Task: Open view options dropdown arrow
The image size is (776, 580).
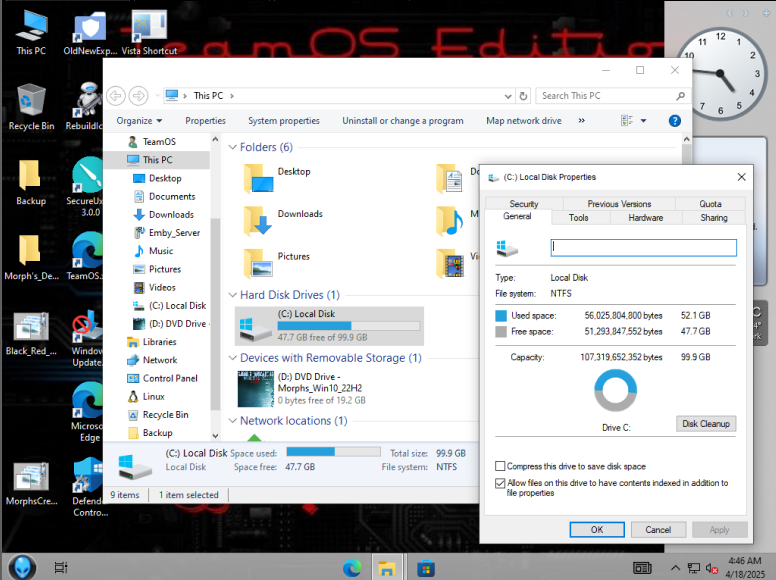Action: point(643,120)
